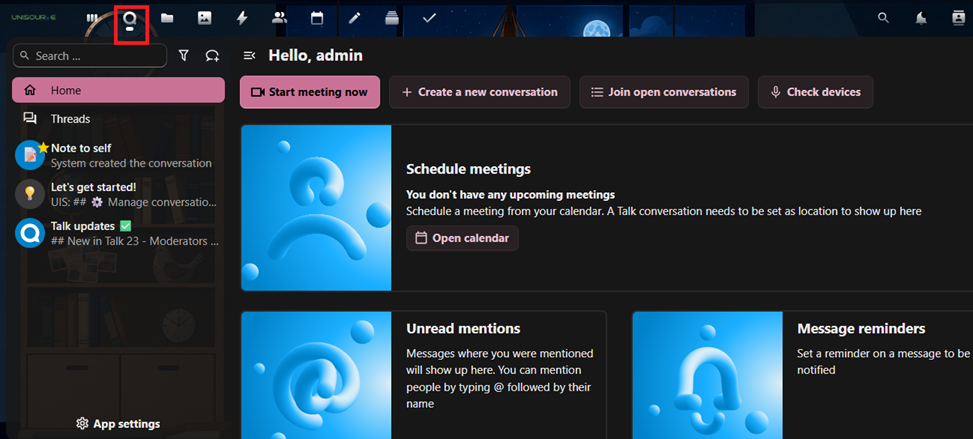Open unified search magnifier in top bar
Viewport: 973px width, 439px height.
point(883,18)
